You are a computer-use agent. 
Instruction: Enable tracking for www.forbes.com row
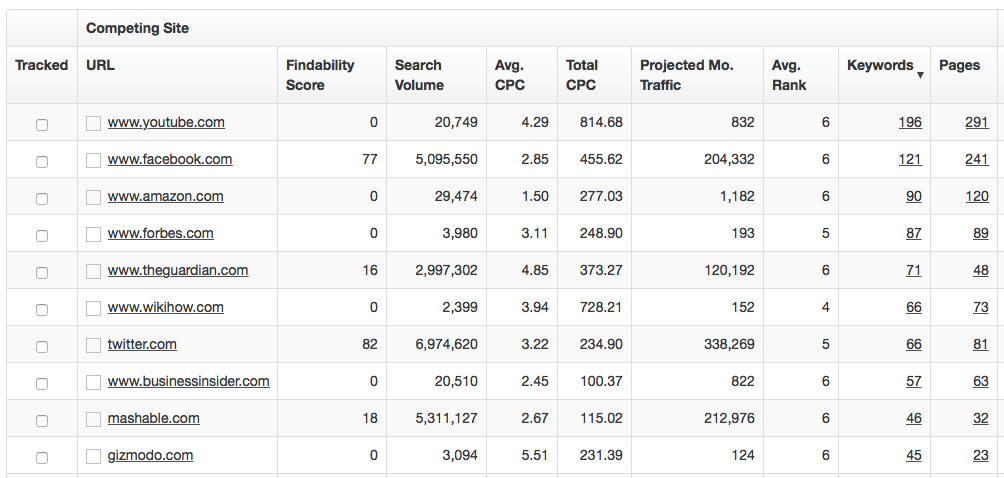(41, 235)
